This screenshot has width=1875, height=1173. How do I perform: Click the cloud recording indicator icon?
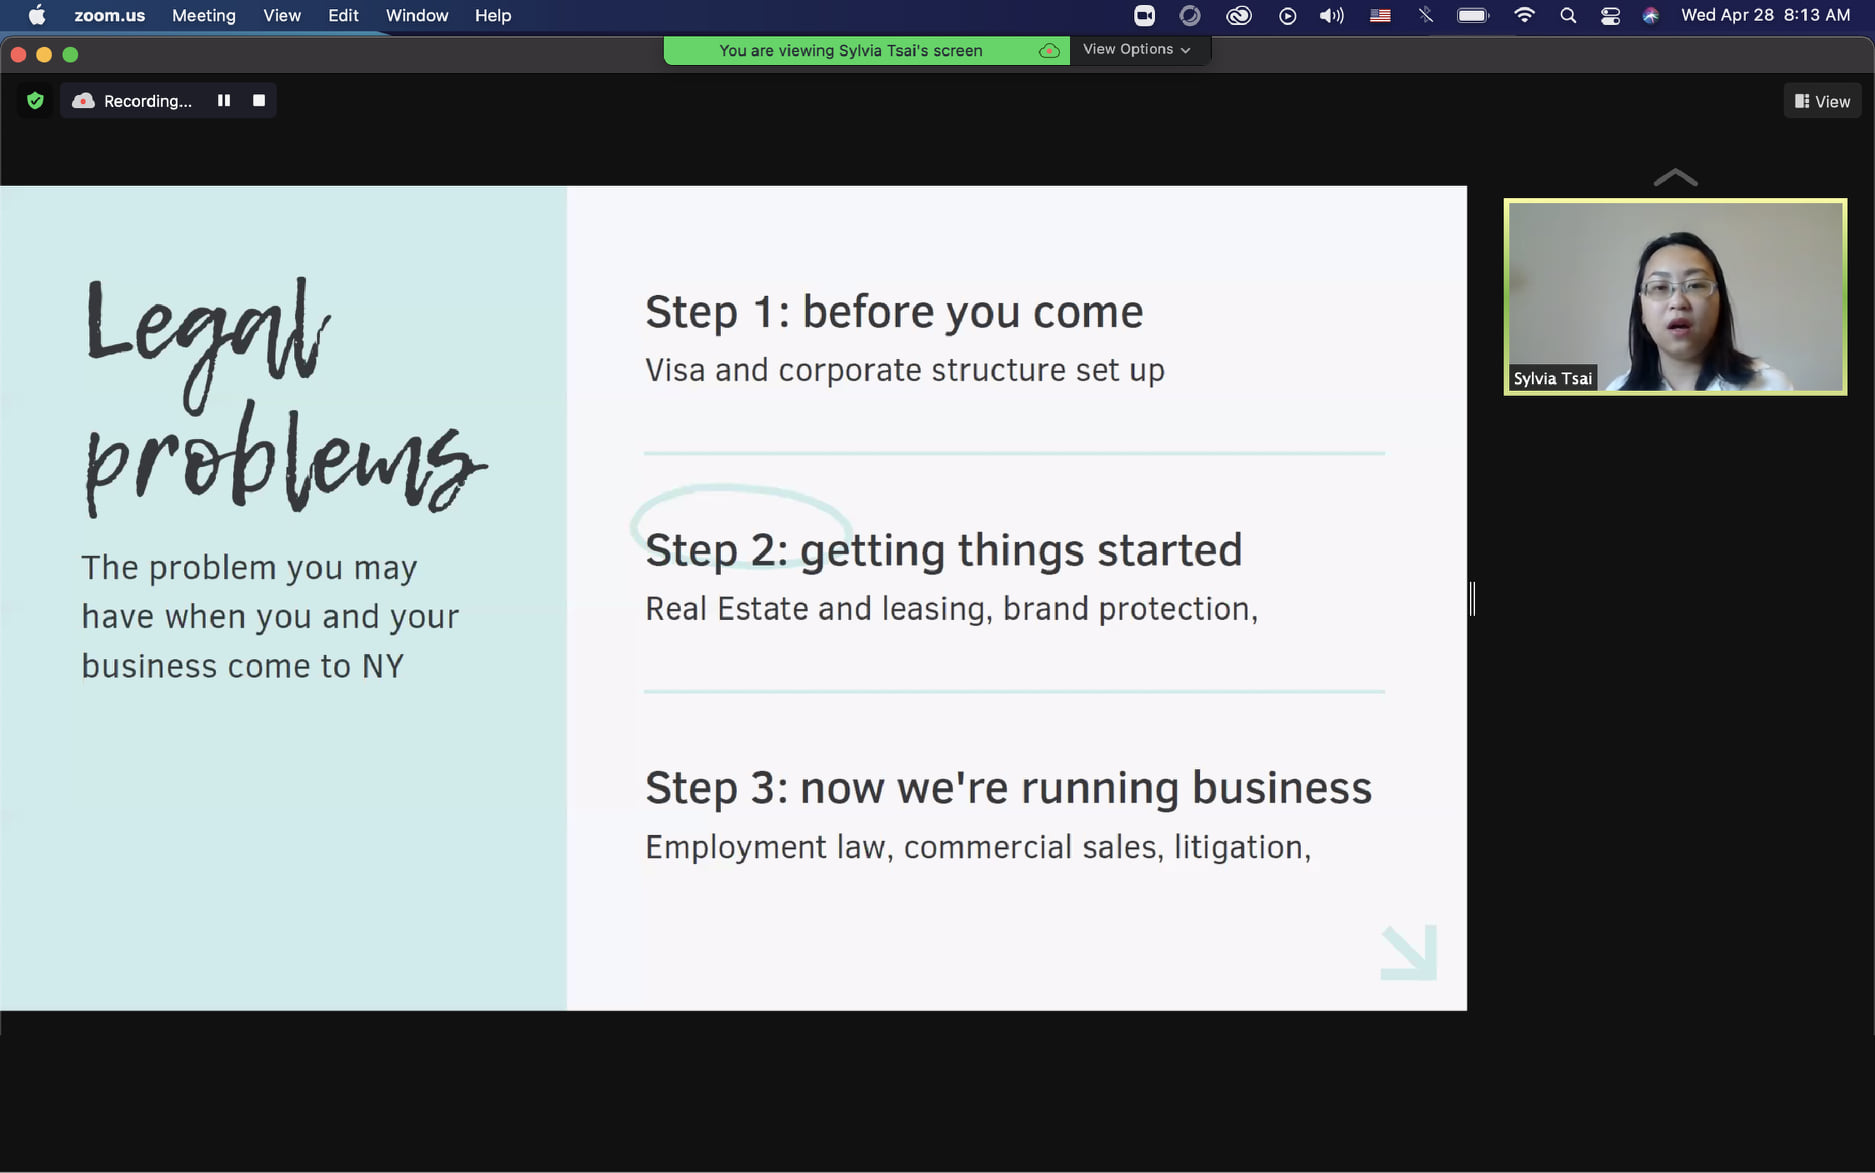point(84,101)
